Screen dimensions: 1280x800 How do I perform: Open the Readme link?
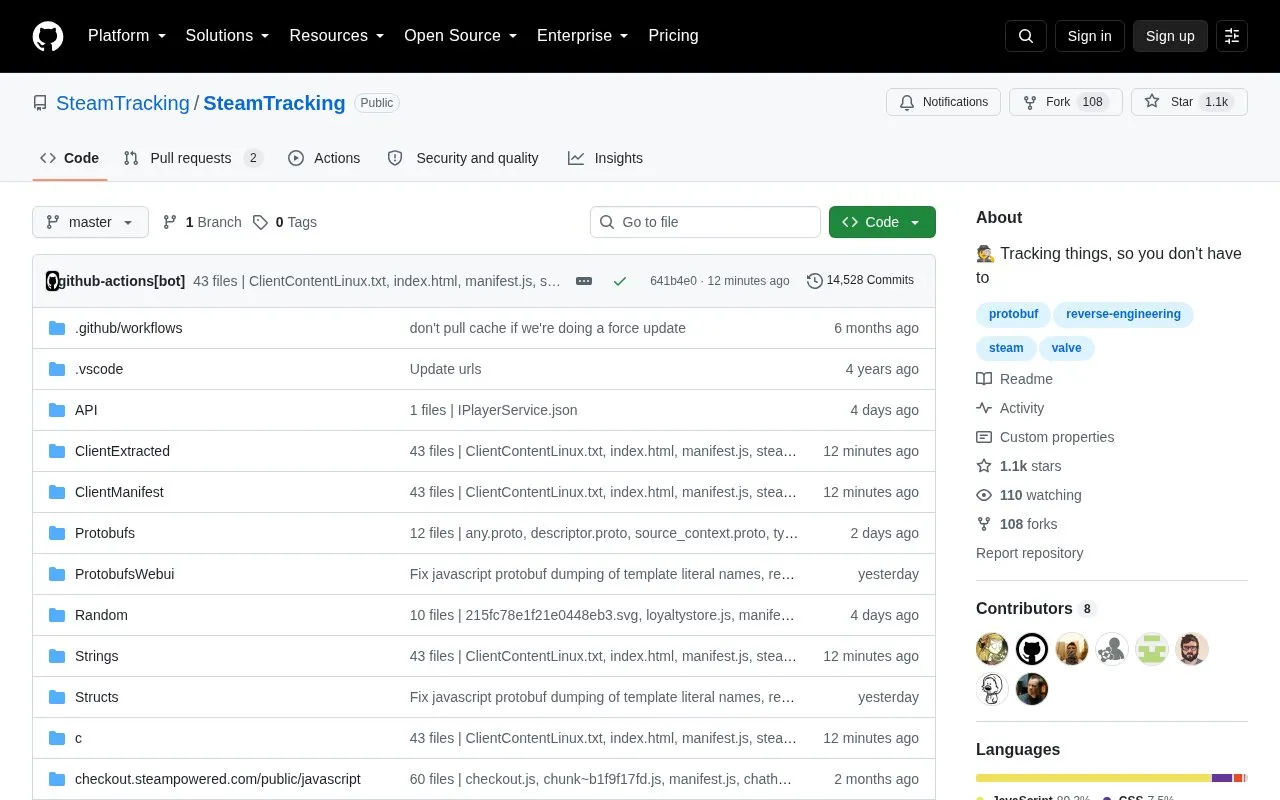point(1015,379)
